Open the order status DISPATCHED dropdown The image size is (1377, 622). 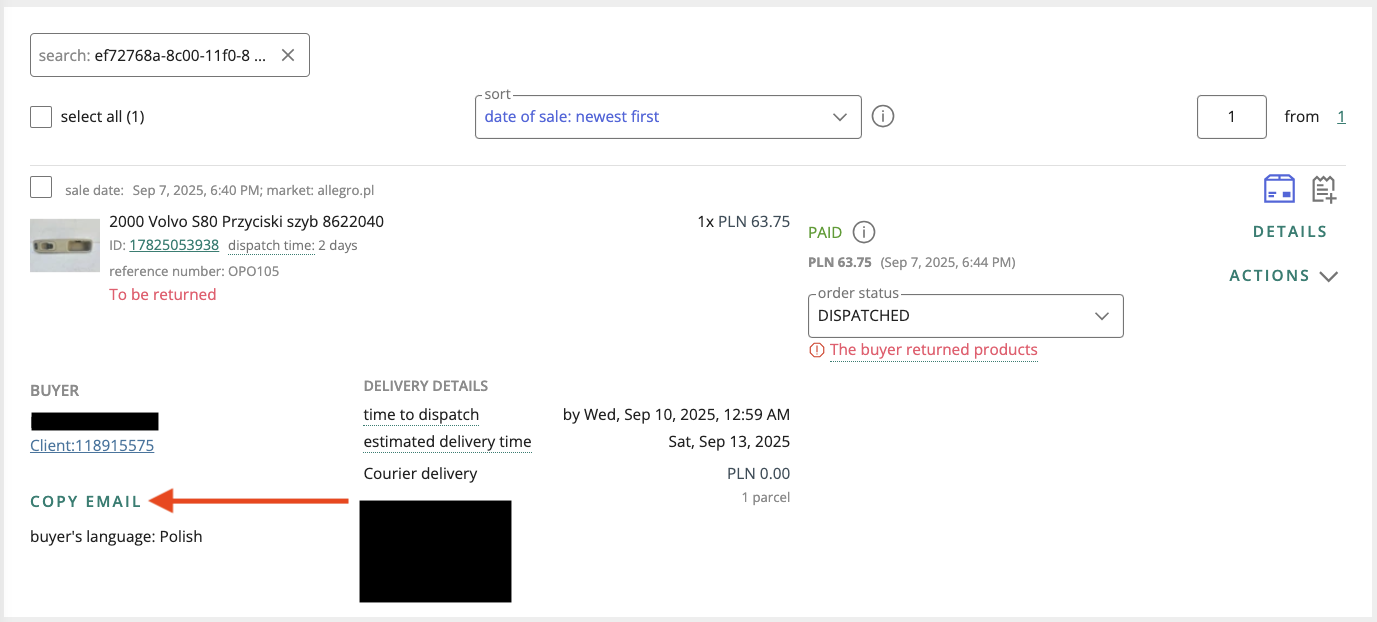(965, 316)
